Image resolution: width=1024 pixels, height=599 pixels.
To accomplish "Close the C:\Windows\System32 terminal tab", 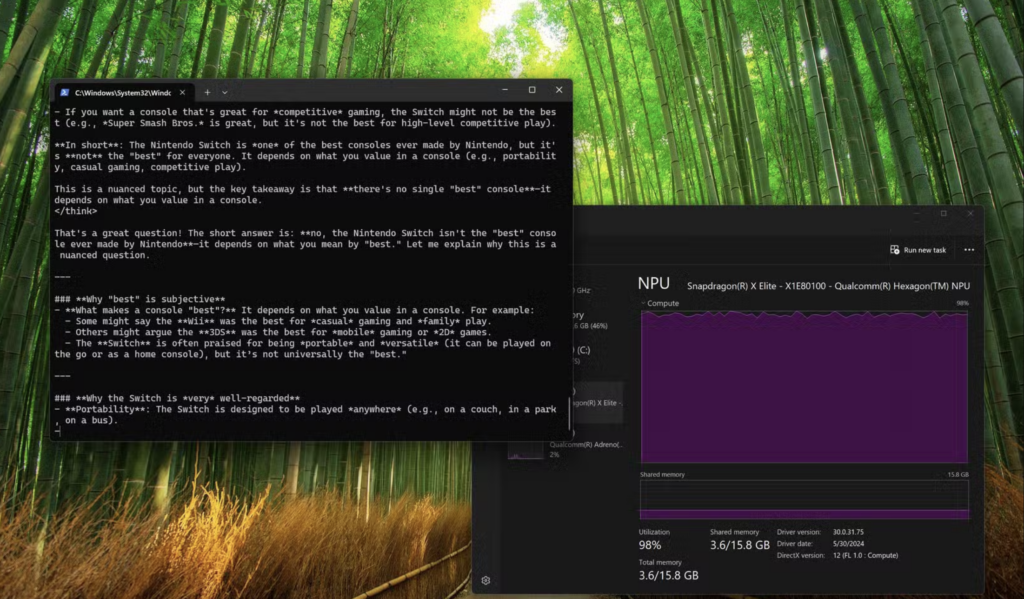I will tap(181, 92).
